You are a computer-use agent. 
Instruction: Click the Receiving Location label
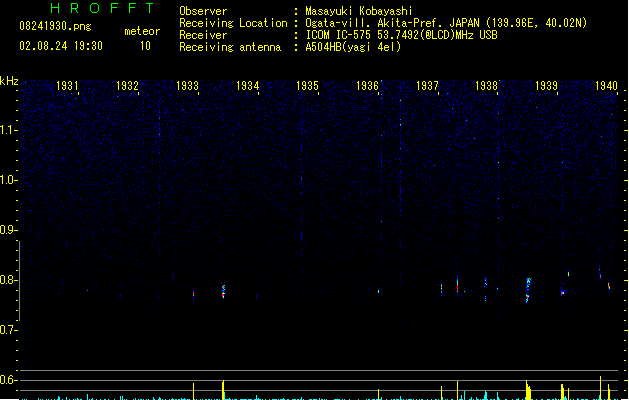point(233,23)
